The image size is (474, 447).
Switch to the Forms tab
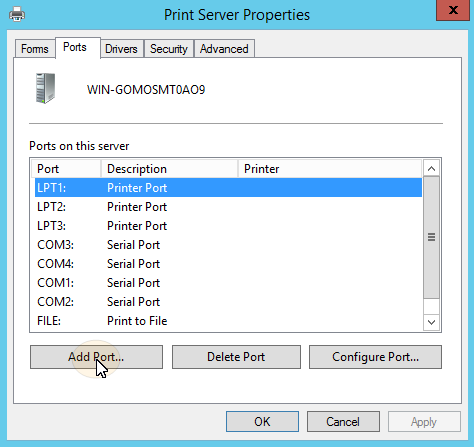point(35,49)
